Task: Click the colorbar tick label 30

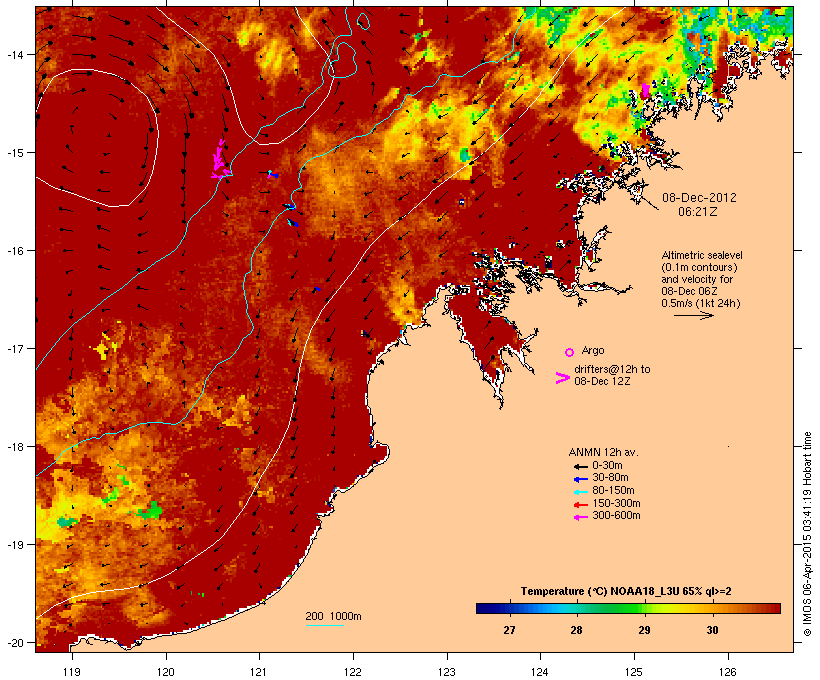Action: click(712, 630)
